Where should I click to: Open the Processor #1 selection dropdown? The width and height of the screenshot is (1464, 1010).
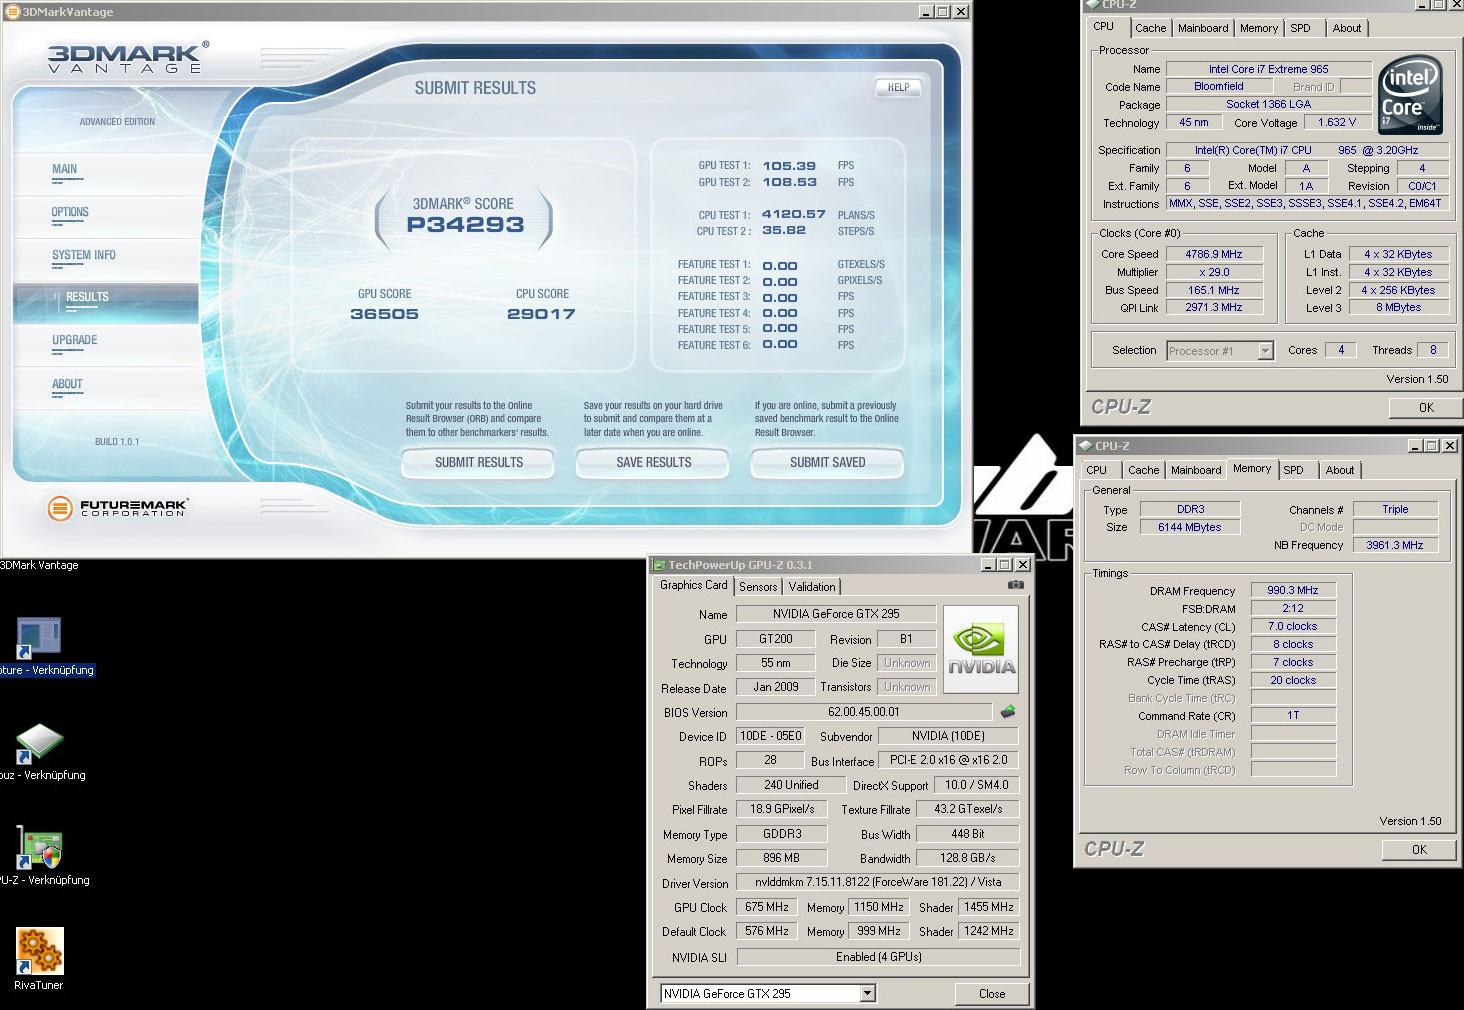pos(1265,351)
